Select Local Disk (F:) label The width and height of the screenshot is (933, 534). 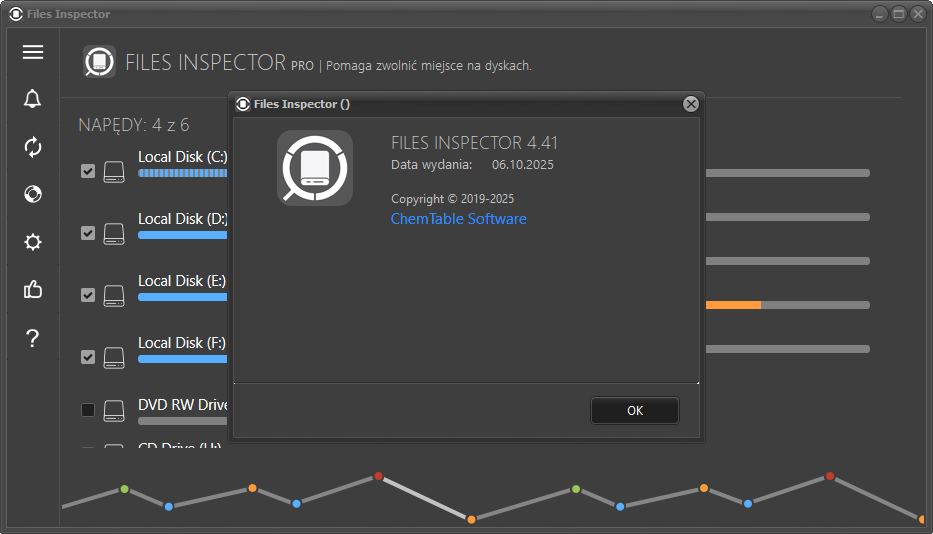[x=182, y=343]
